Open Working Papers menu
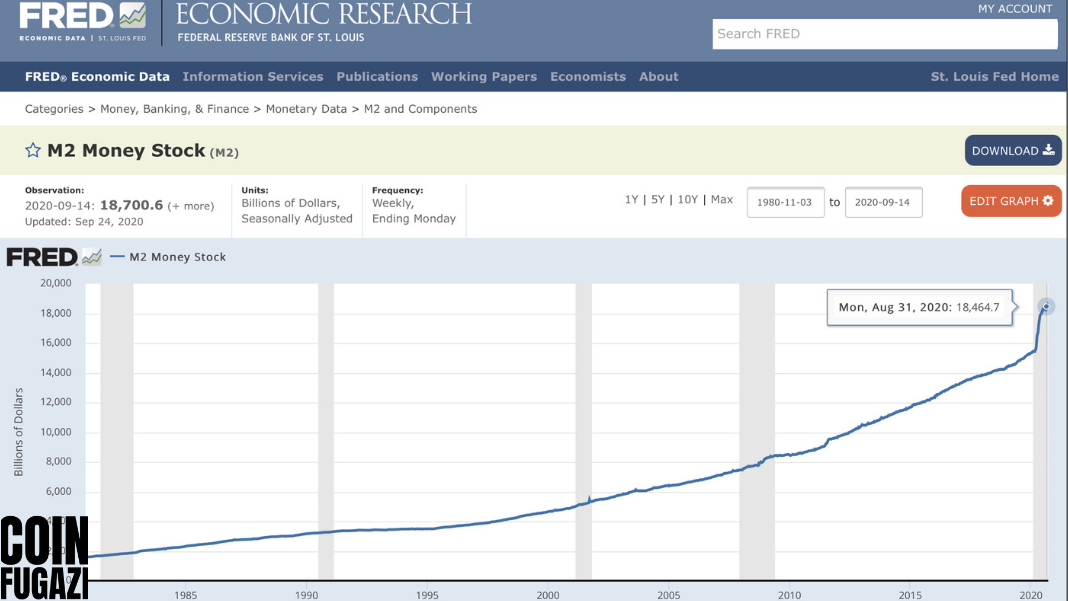Screen dimensions: 1068x601 pyautogui.click(x=484, y=77)
